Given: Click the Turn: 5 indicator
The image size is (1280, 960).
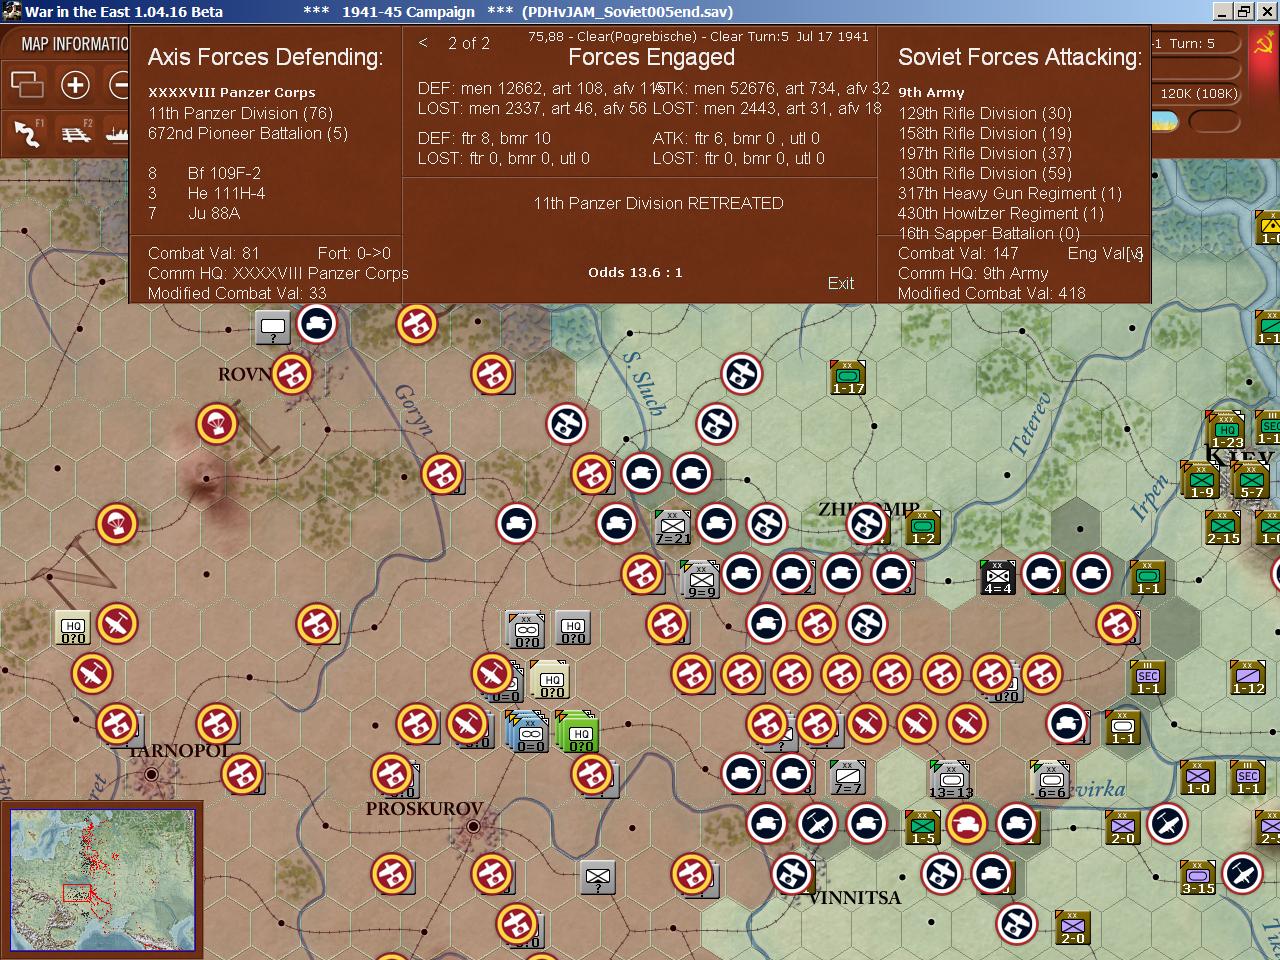Looking at the screenshot, I should pyautogui.click(x=1192, y=43).
